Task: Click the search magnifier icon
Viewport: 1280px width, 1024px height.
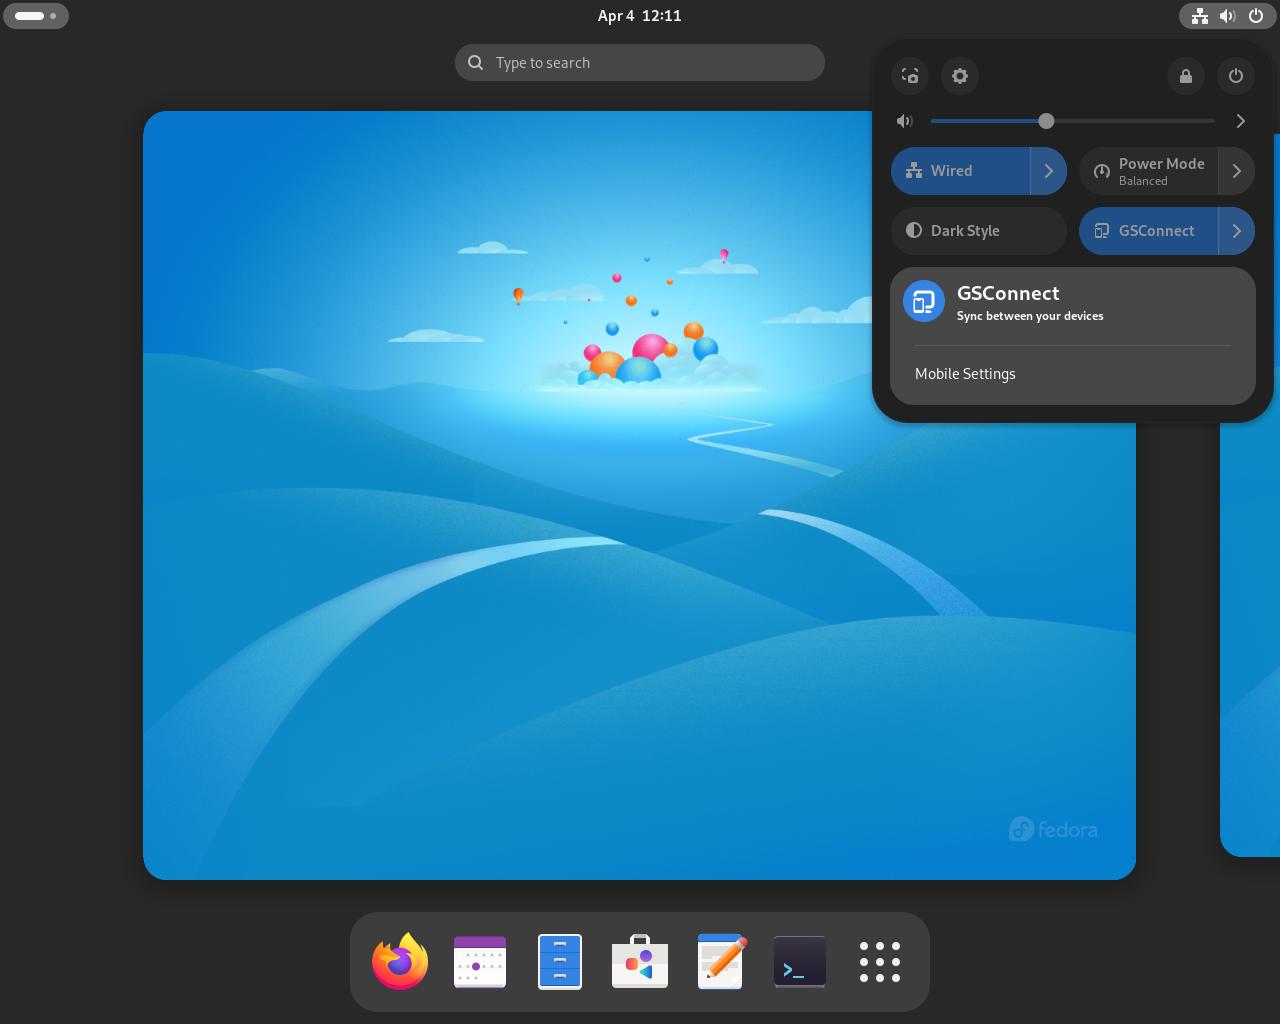Action: click(476, 62)
